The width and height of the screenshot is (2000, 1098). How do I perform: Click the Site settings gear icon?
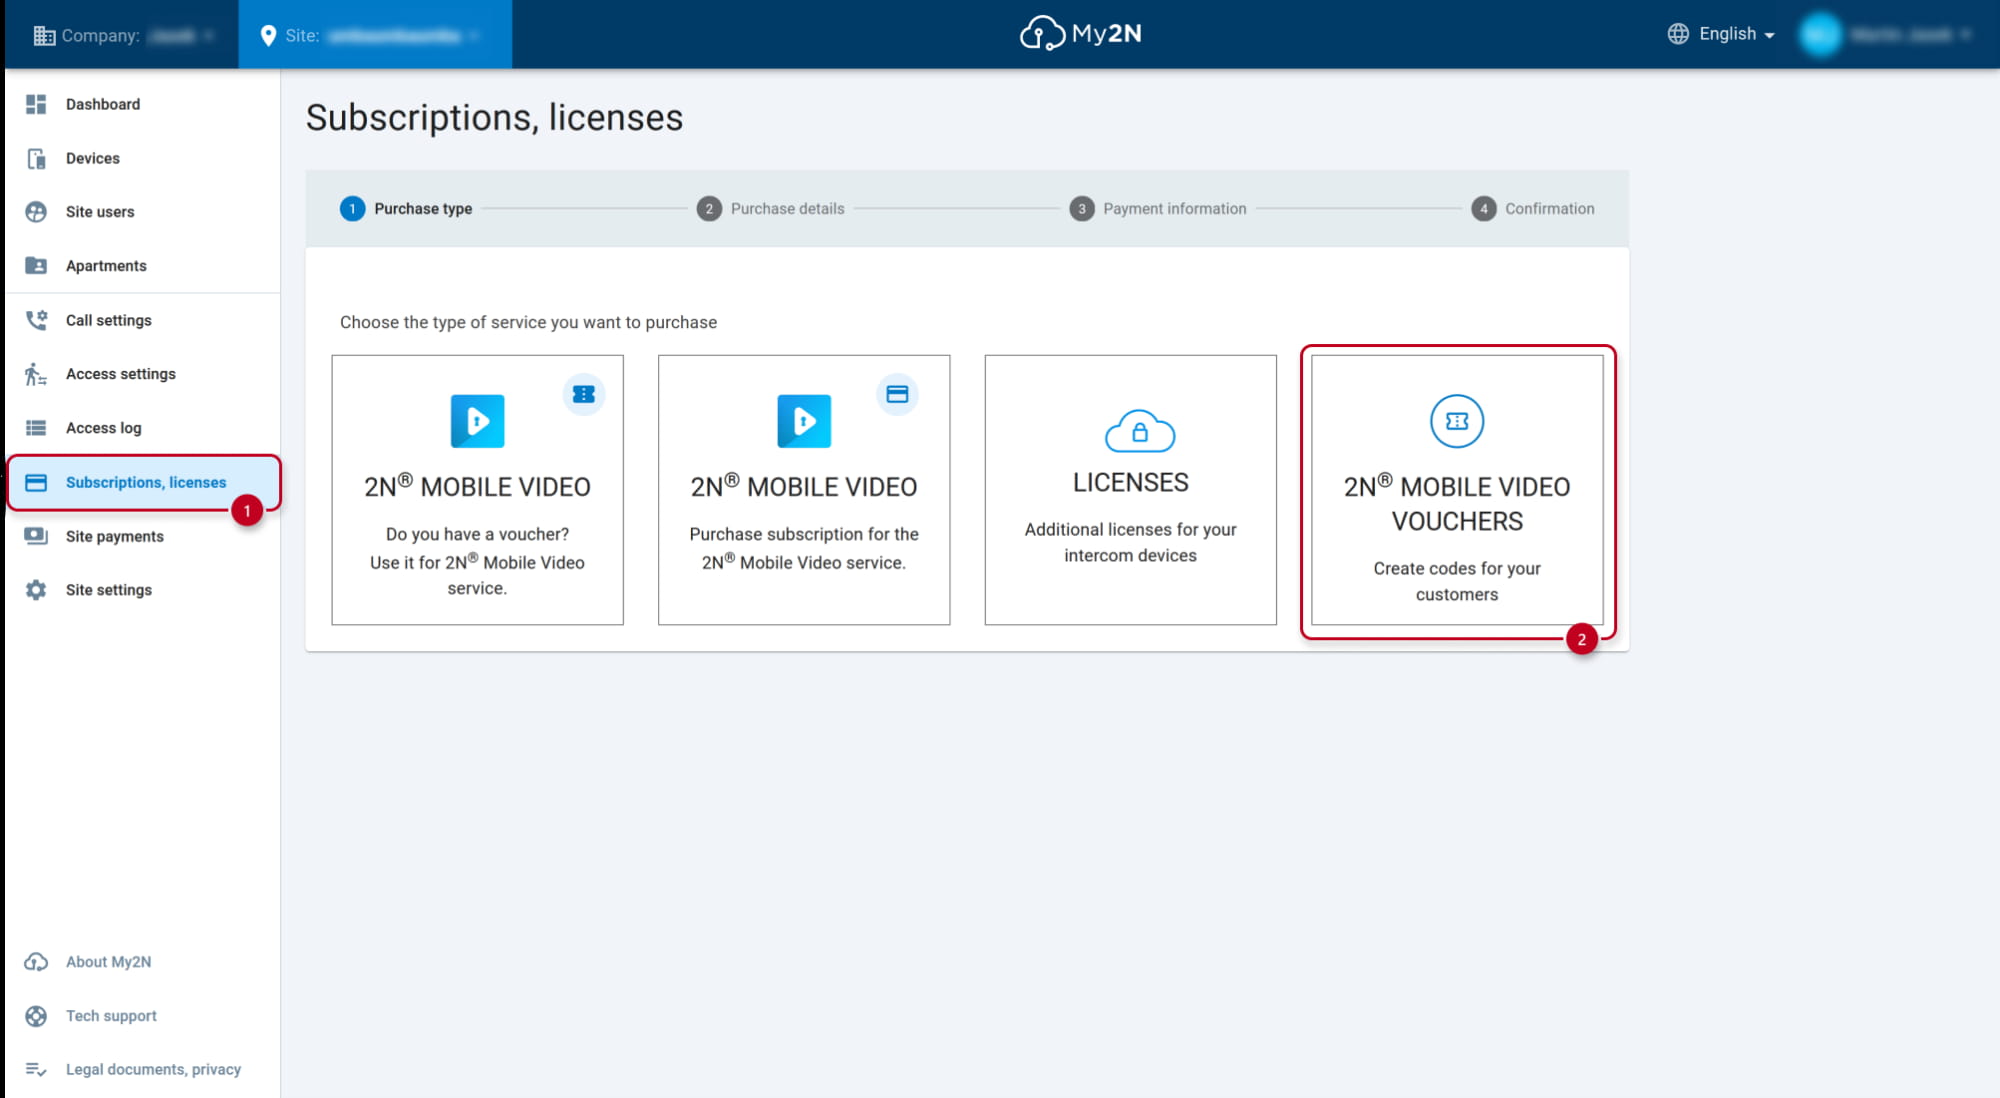[36, 590]
